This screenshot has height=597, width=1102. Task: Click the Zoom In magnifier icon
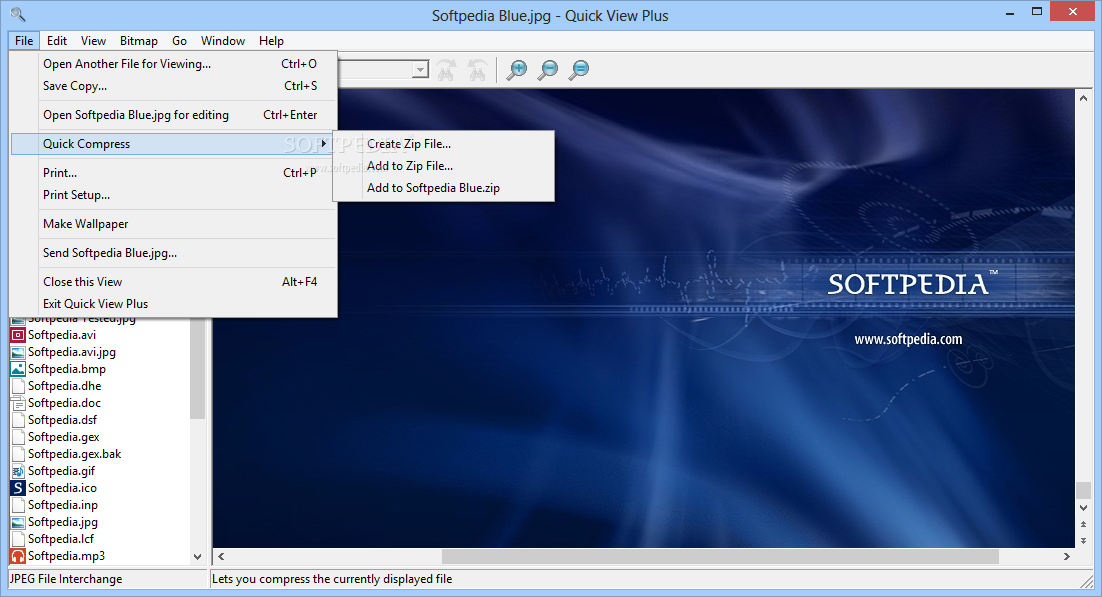click(x=517, y=69)
